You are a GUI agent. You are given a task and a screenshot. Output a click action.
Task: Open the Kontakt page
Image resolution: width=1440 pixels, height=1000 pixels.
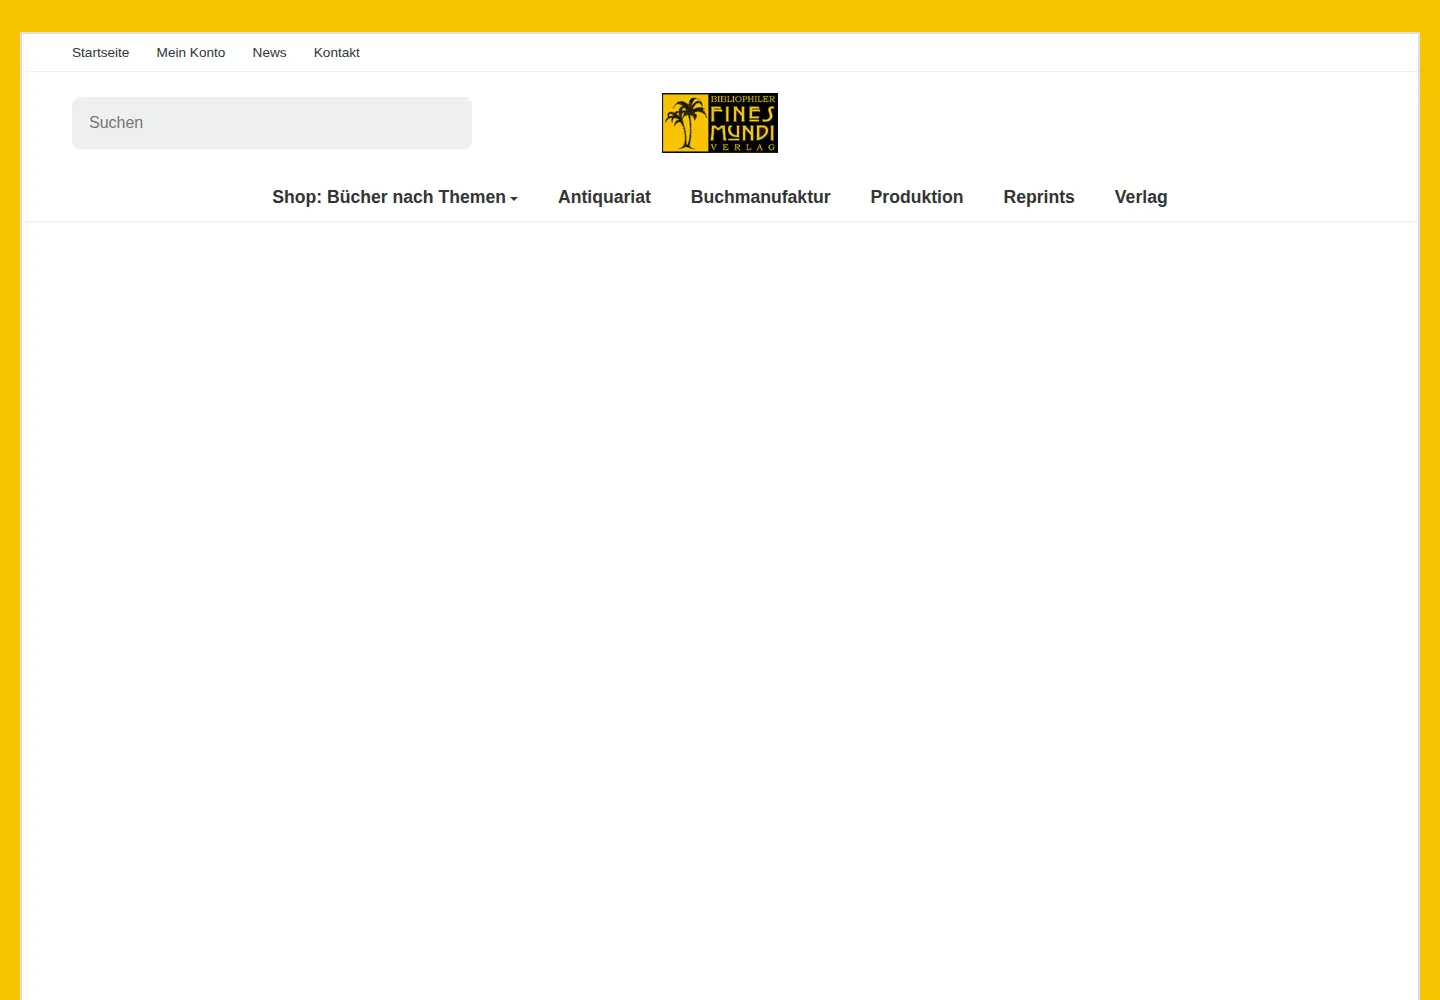(x=336, y=53)
